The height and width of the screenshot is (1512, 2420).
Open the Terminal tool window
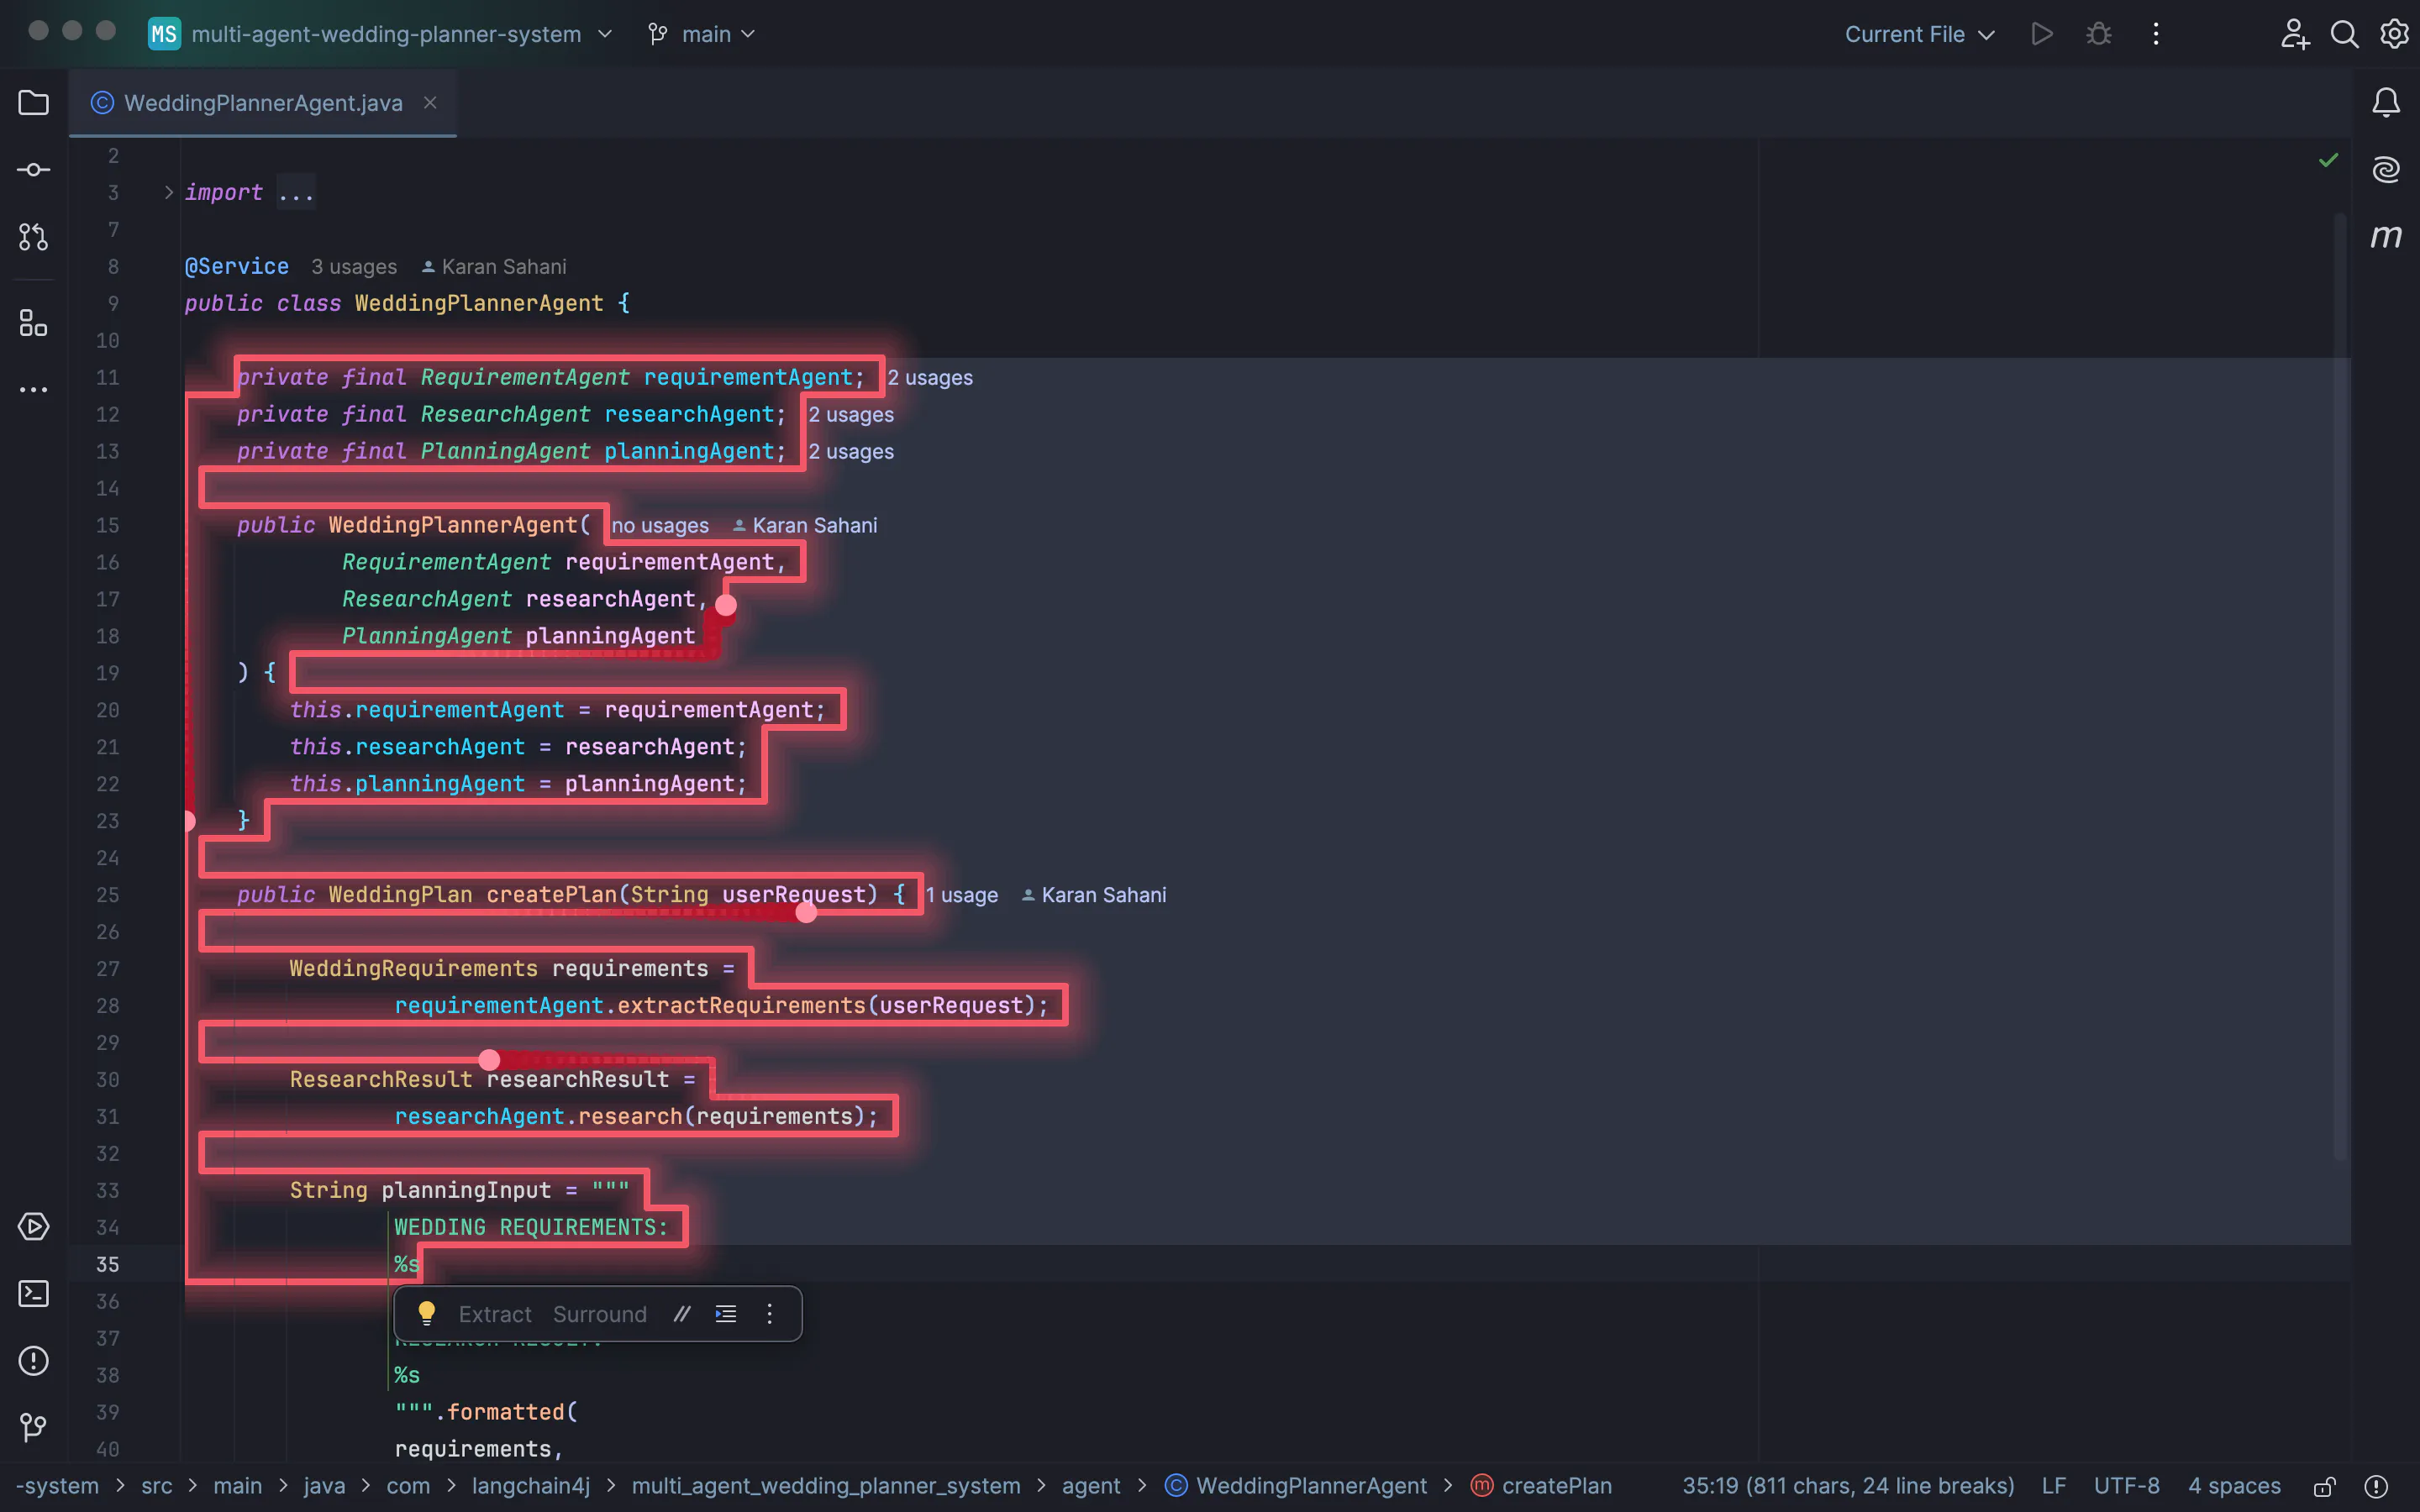click(33, 1293)
